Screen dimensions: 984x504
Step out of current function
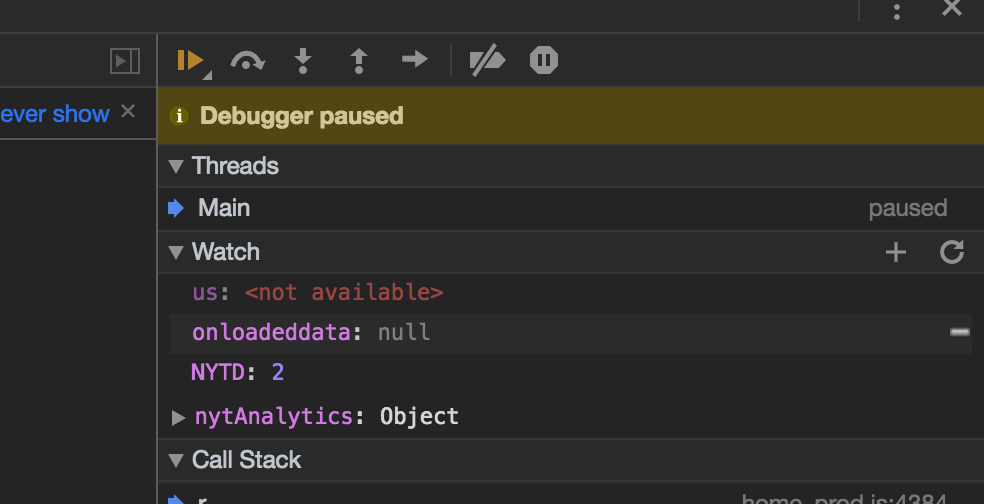359,61
